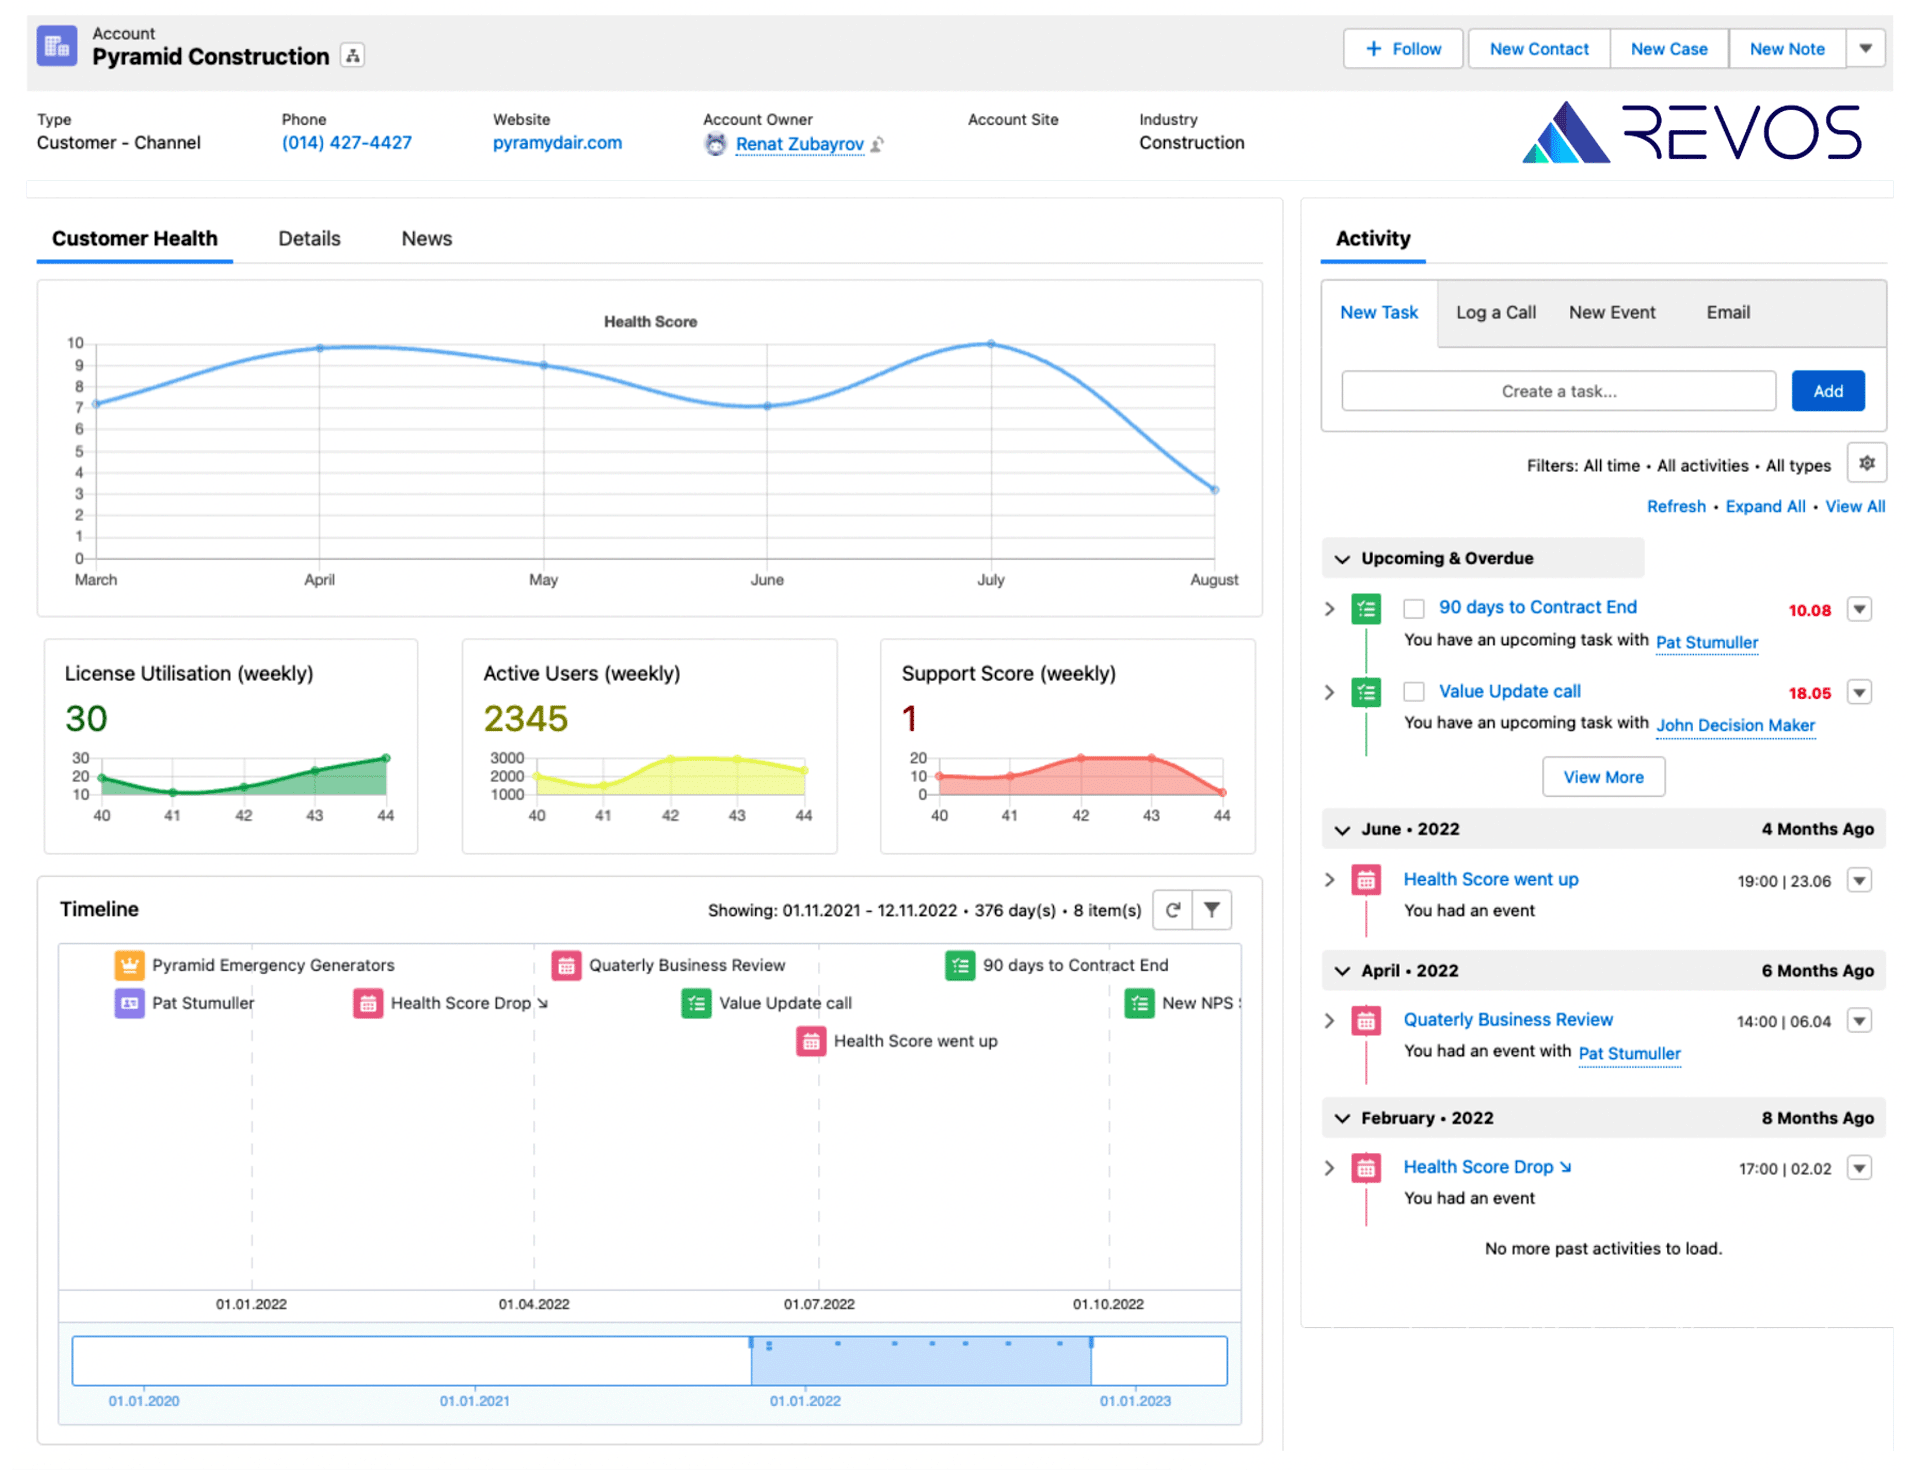
Task: Open action menu for Health Score went up
Action: 1859,880
